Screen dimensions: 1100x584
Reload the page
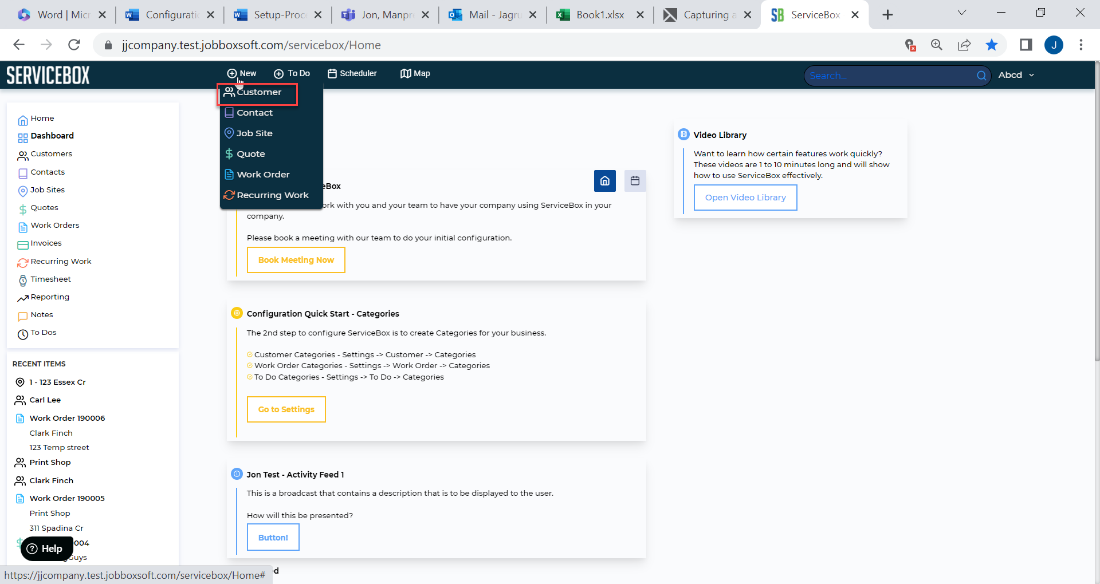tap(74, 45)
